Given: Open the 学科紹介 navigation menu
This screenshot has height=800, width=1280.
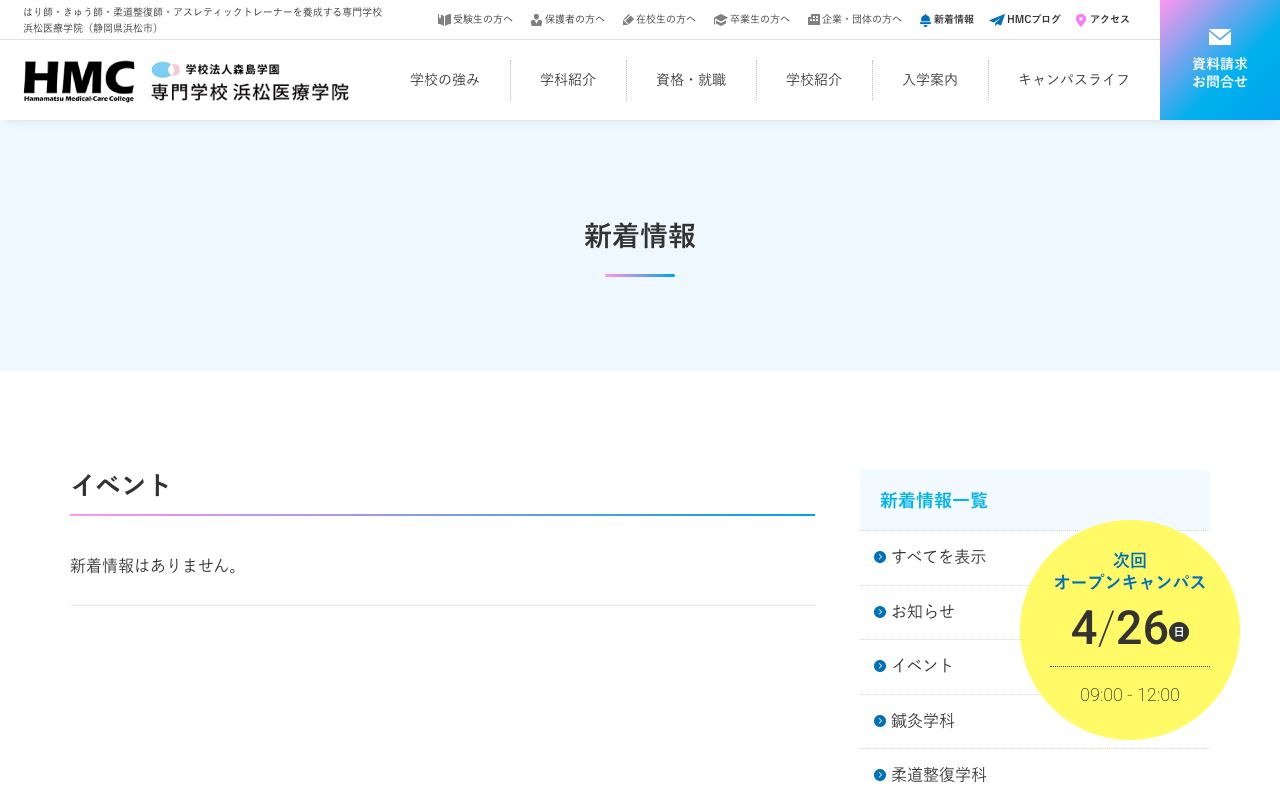Looking at the screenshot, I should [568, 79].
